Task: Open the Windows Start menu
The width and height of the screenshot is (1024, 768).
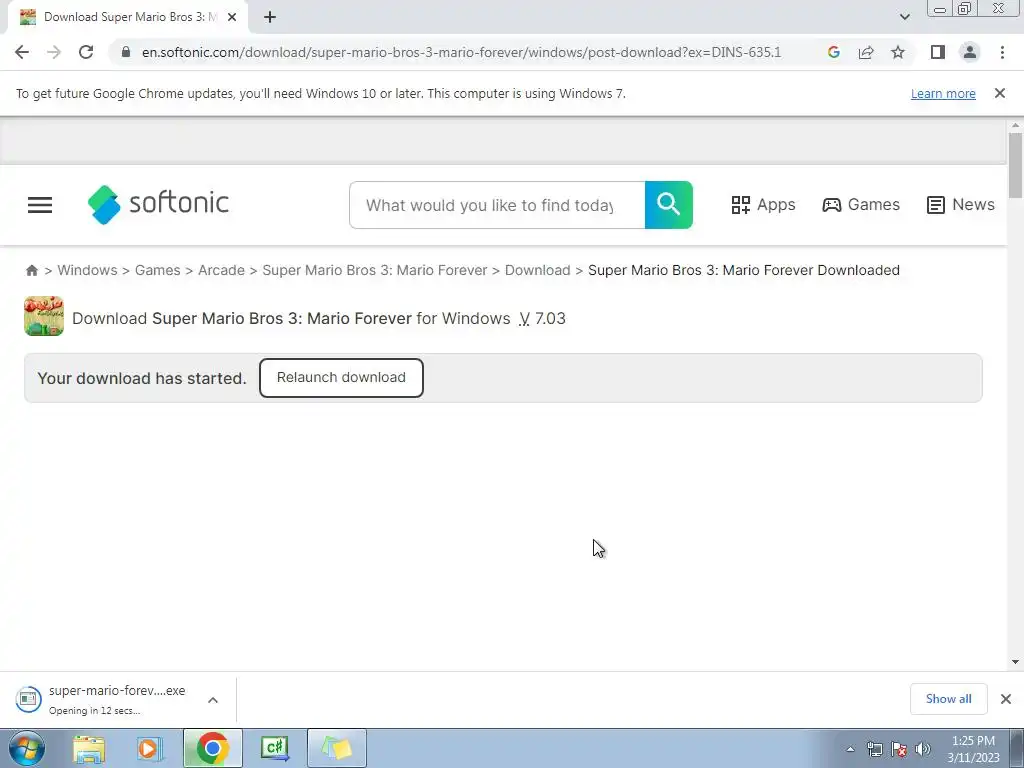Action: [27, 748]
